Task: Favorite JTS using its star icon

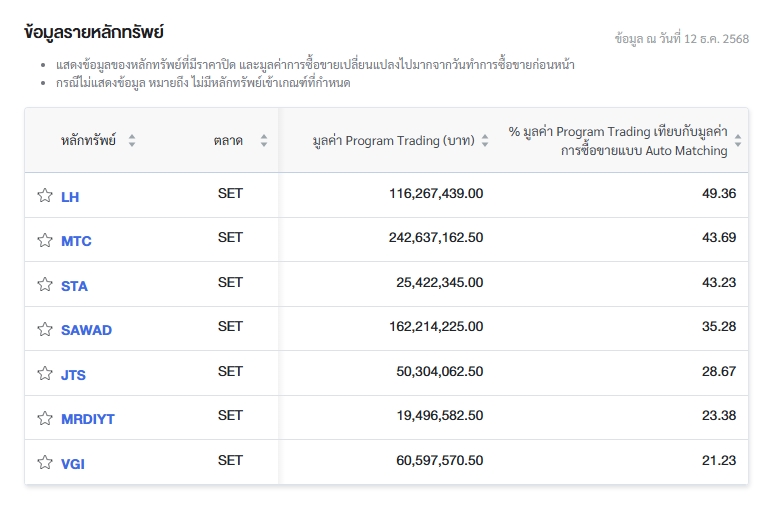Action: click(44, 374)
